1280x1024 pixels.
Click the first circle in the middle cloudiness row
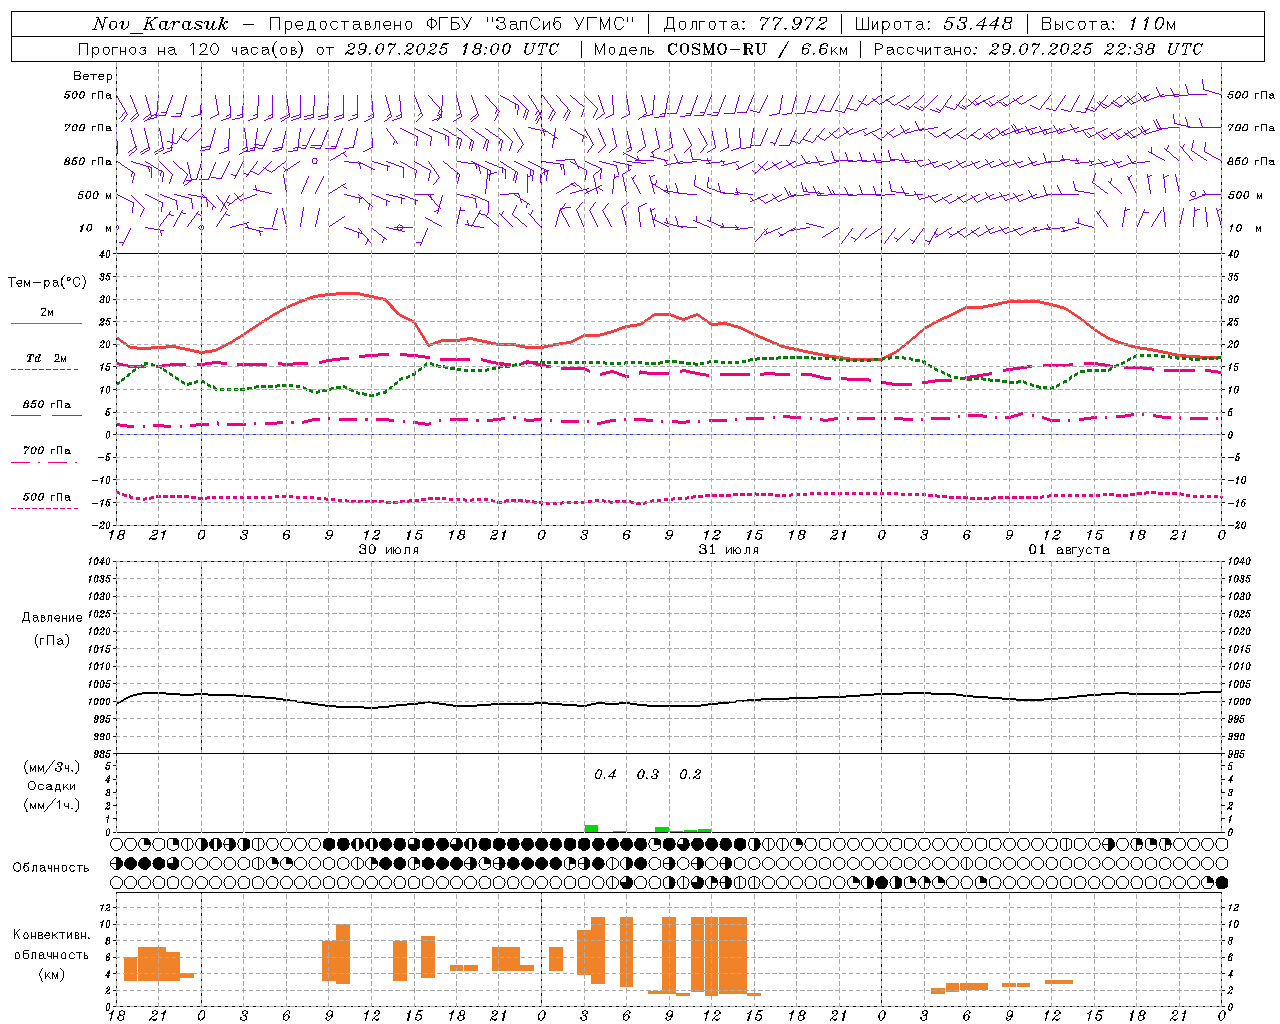click(117, 863)
